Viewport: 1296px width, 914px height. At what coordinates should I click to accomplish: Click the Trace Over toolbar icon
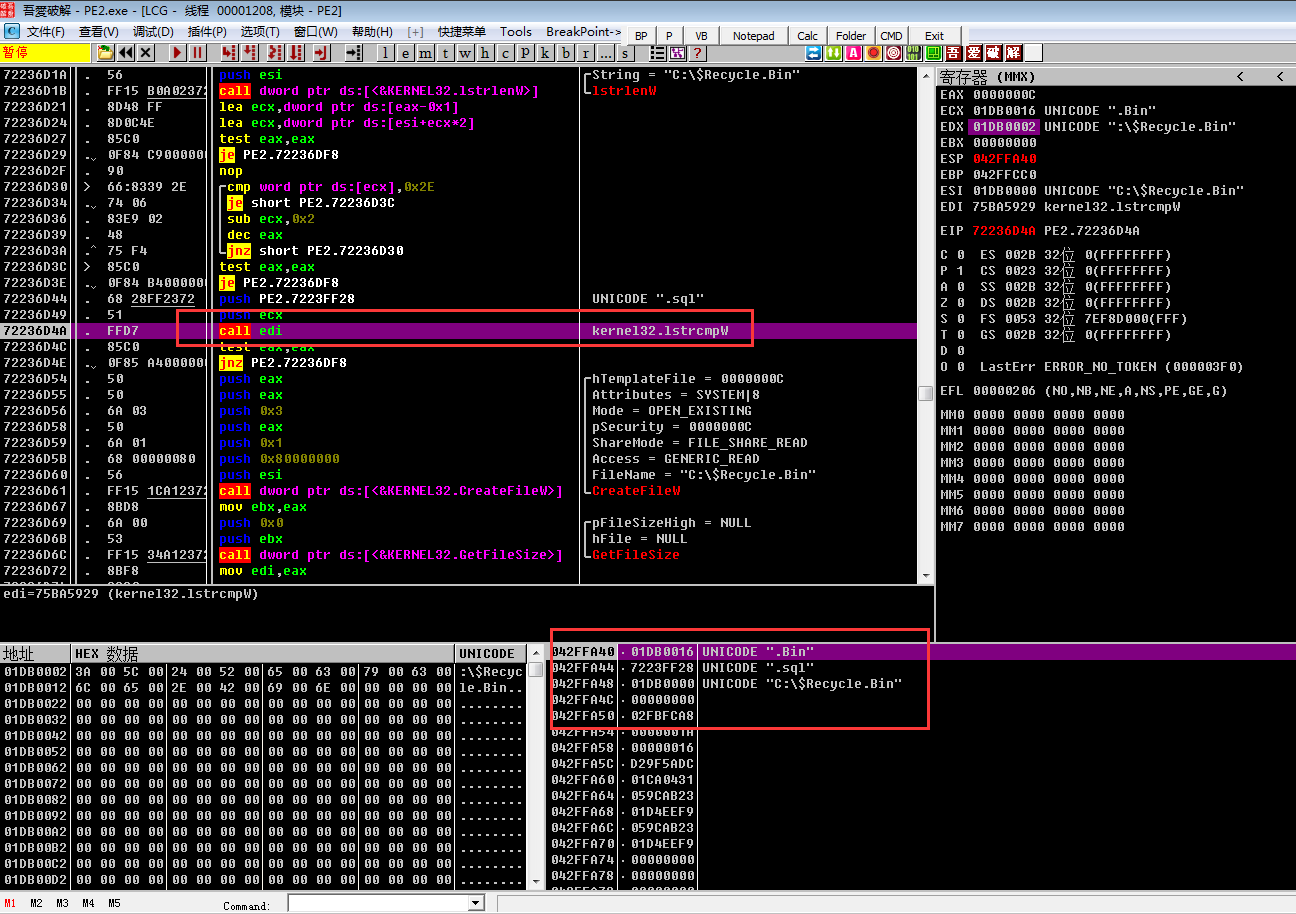[x=296, y=53]
